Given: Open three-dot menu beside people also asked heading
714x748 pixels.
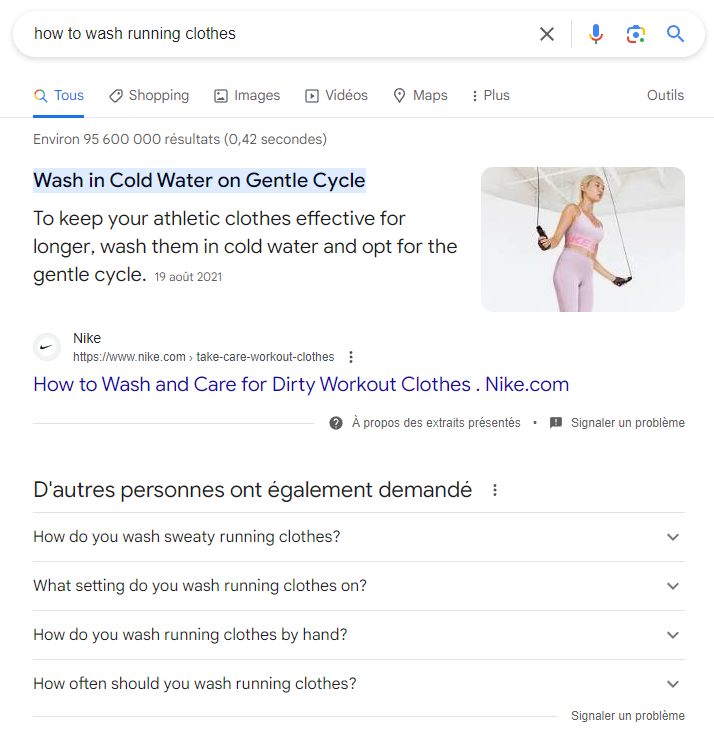Looking at the screenshot, I should pos(494,491).
